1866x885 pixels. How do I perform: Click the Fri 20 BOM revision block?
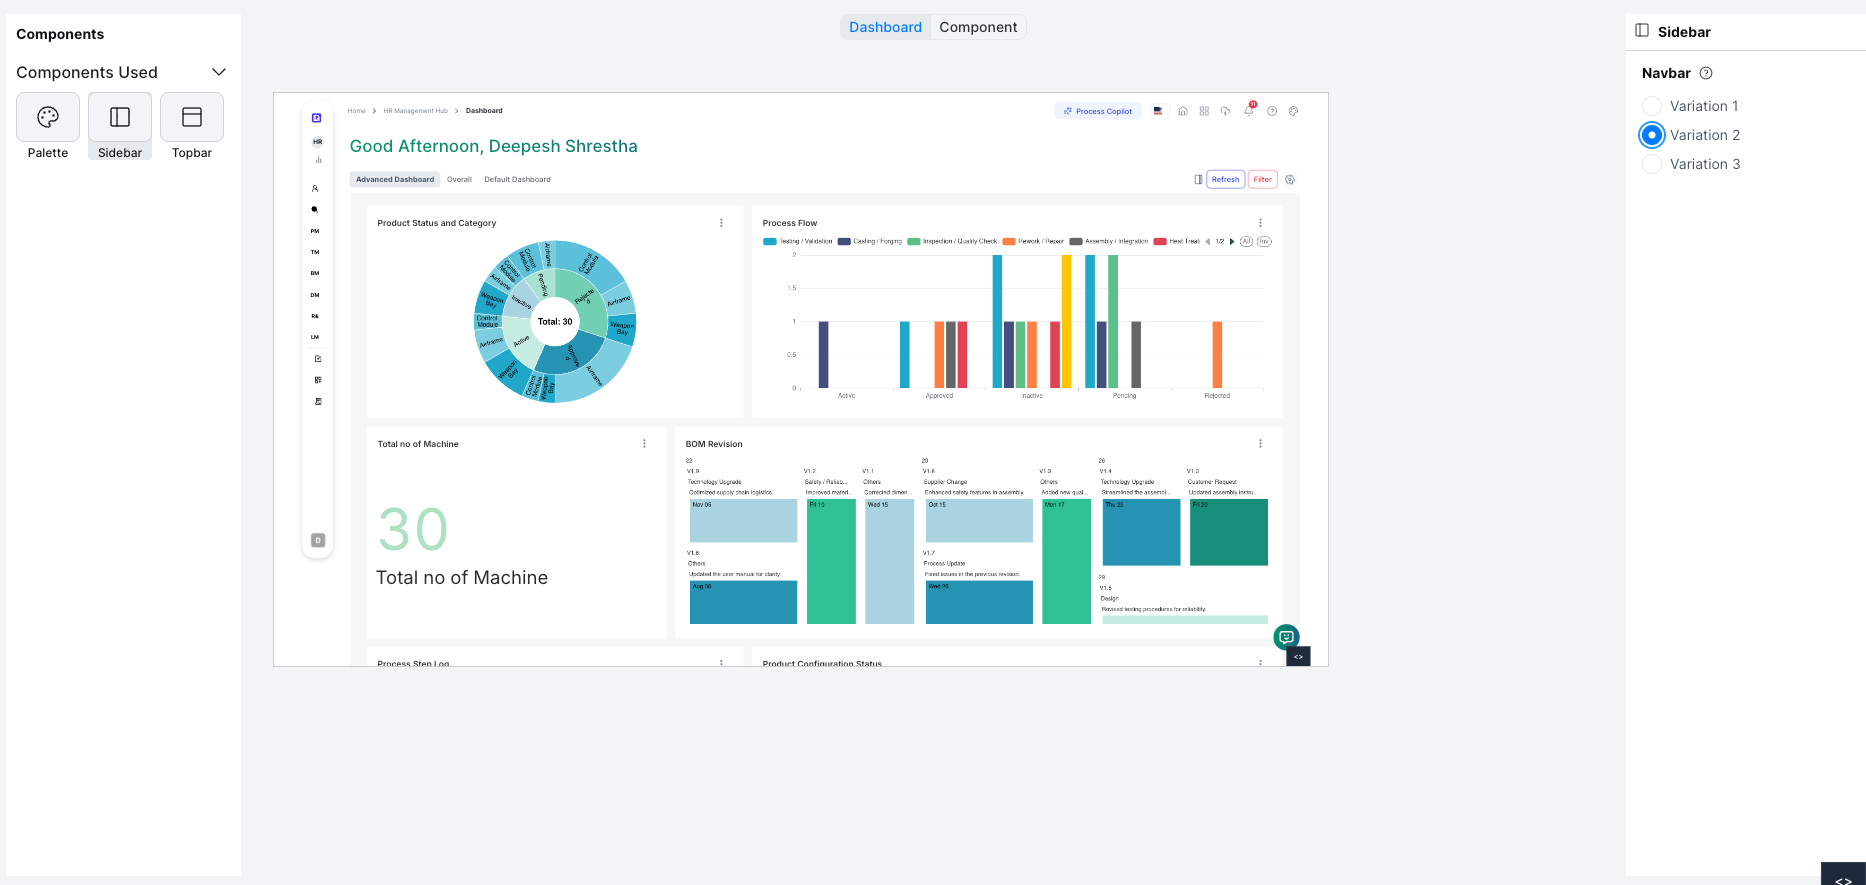1229,532
